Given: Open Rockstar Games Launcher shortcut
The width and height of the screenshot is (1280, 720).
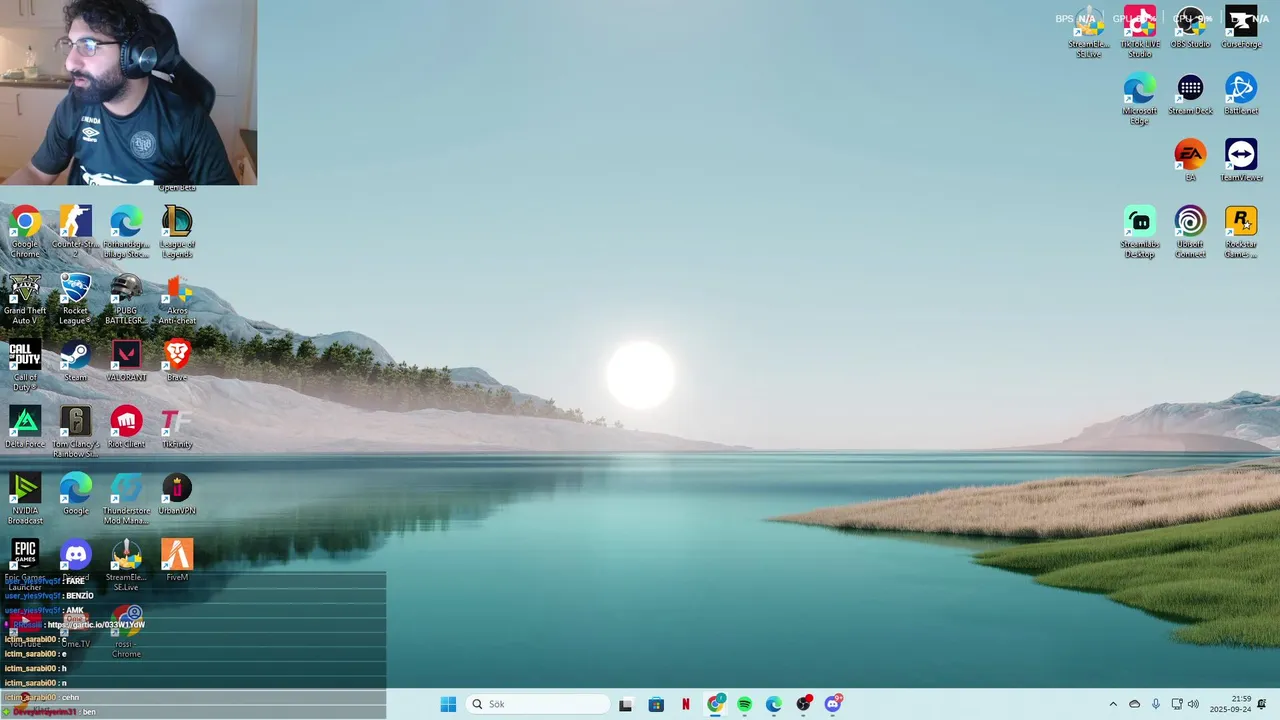Looking at the screenshot, I should tap(1241, 232).
